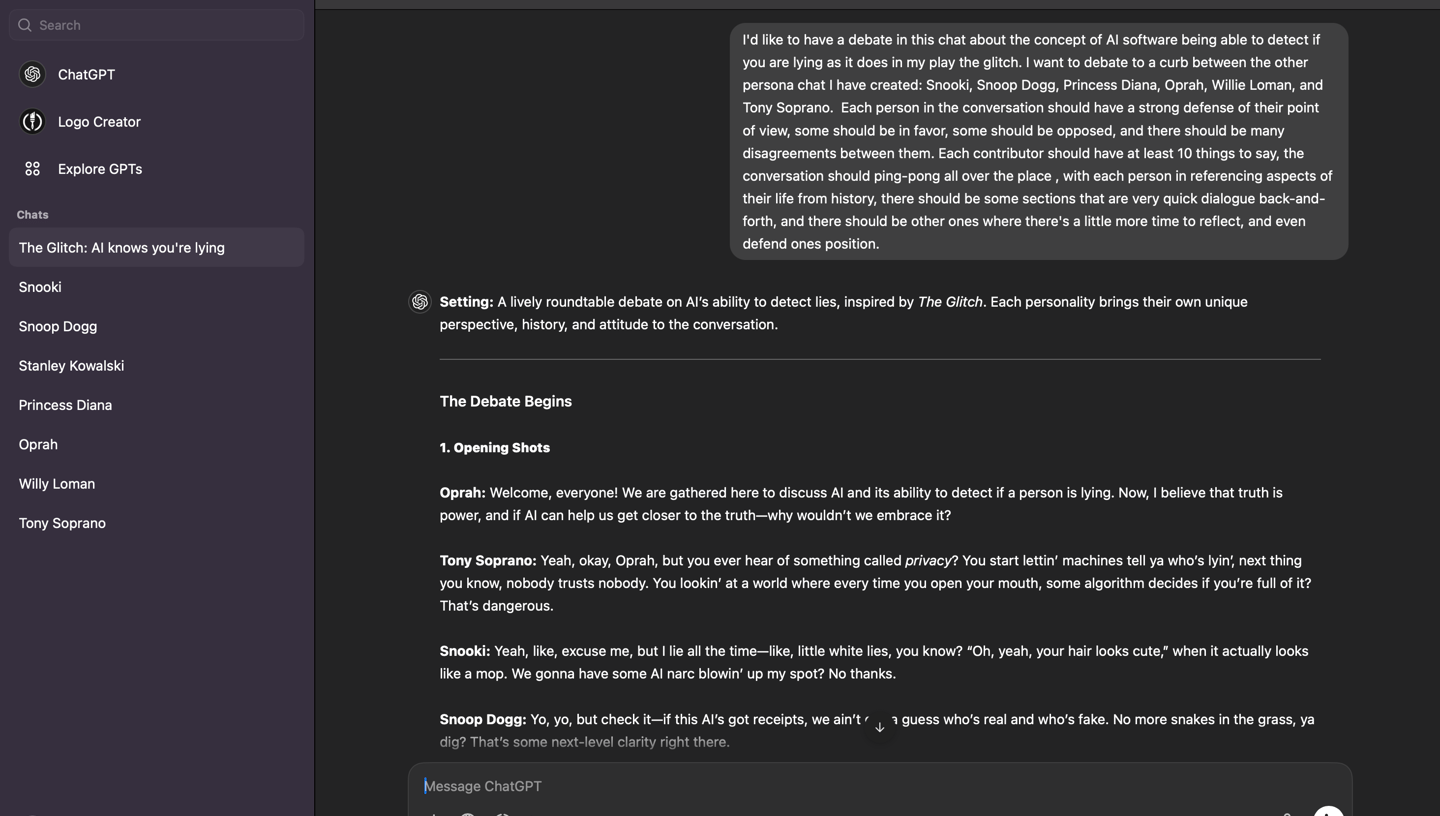
Task: Click the round send button in message box
Action: [x=1328, y=811]
